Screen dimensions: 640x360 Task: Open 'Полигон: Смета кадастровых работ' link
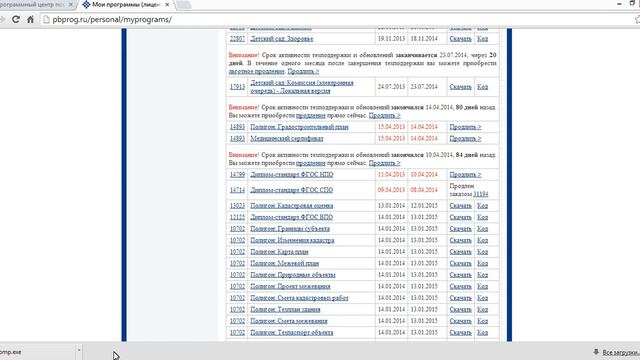point(299,298)
